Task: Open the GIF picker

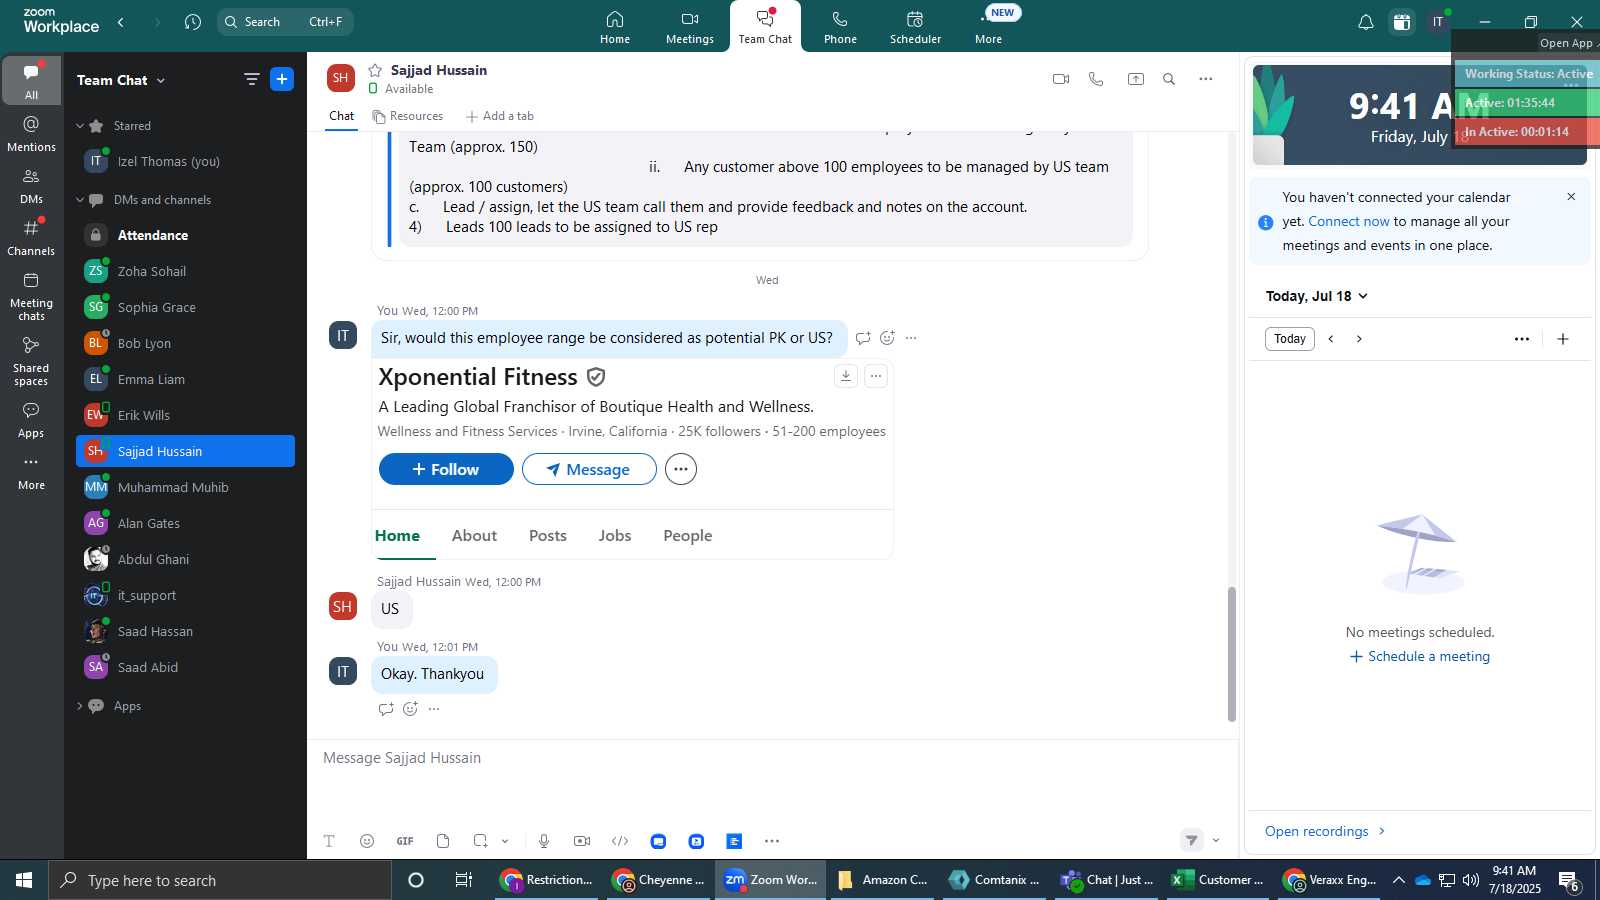Action: (405, 841)
